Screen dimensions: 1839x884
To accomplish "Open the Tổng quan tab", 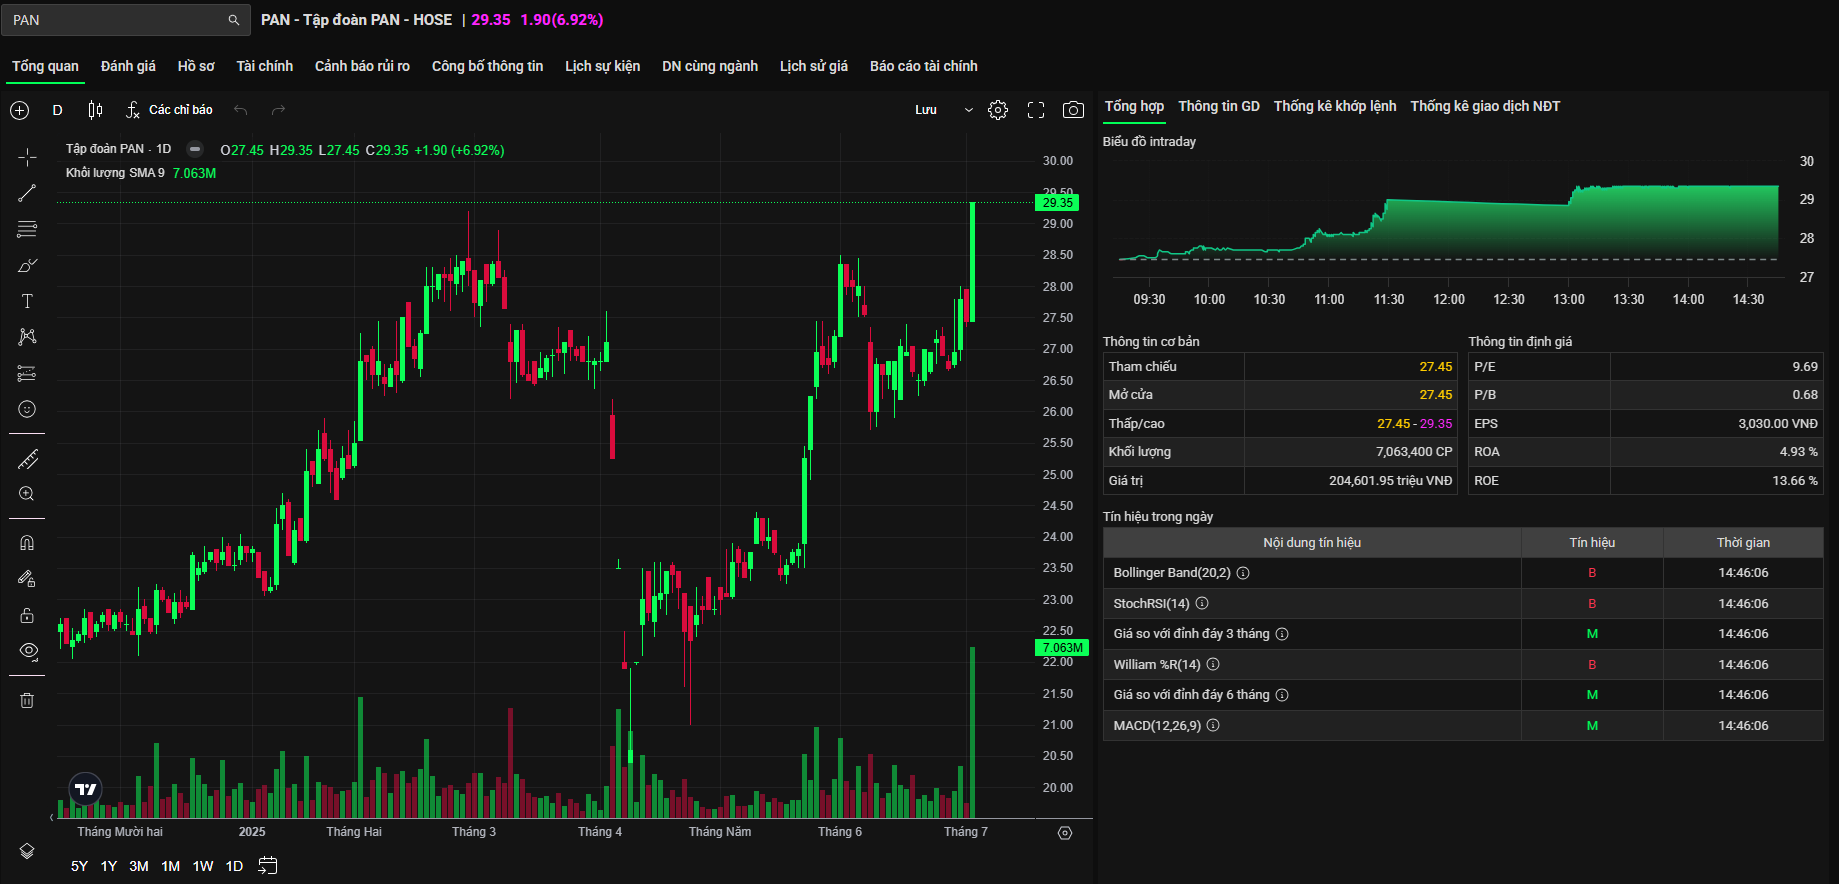I will coord(45,66).
